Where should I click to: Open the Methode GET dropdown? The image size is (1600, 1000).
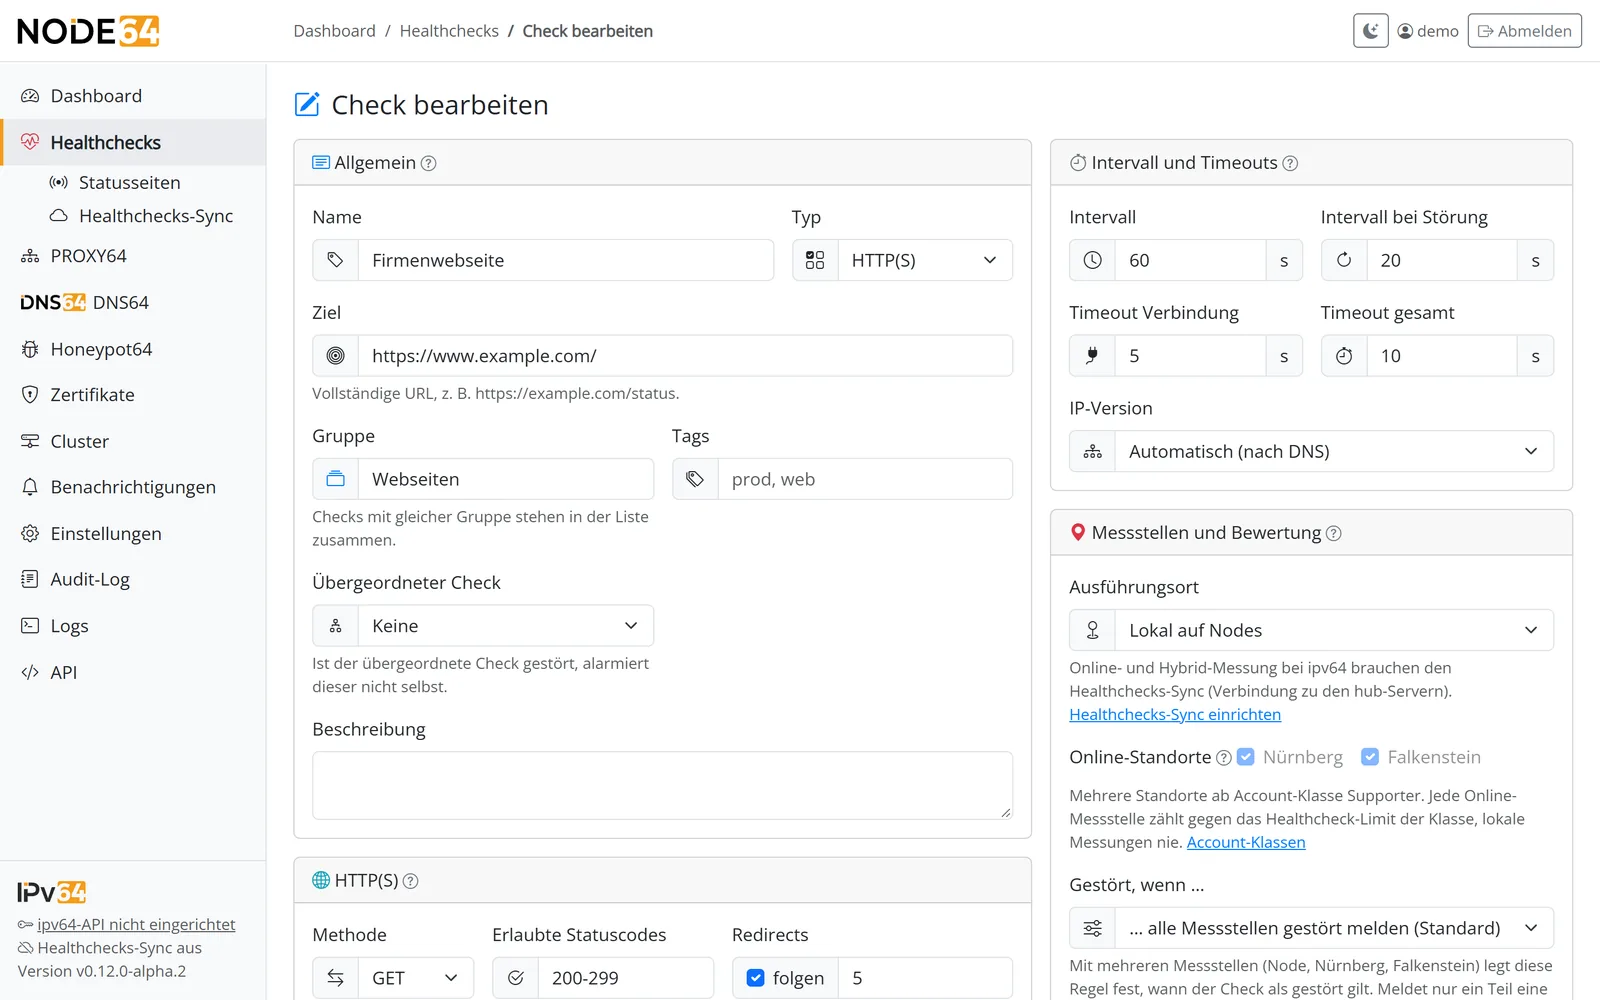pos(416,978)
